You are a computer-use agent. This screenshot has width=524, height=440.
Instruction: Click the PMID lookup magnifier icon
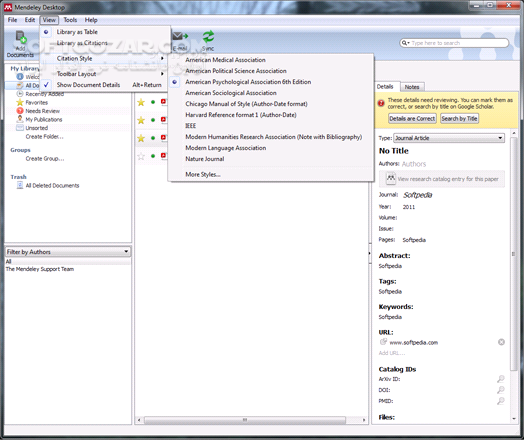click(x=501, y=401)
